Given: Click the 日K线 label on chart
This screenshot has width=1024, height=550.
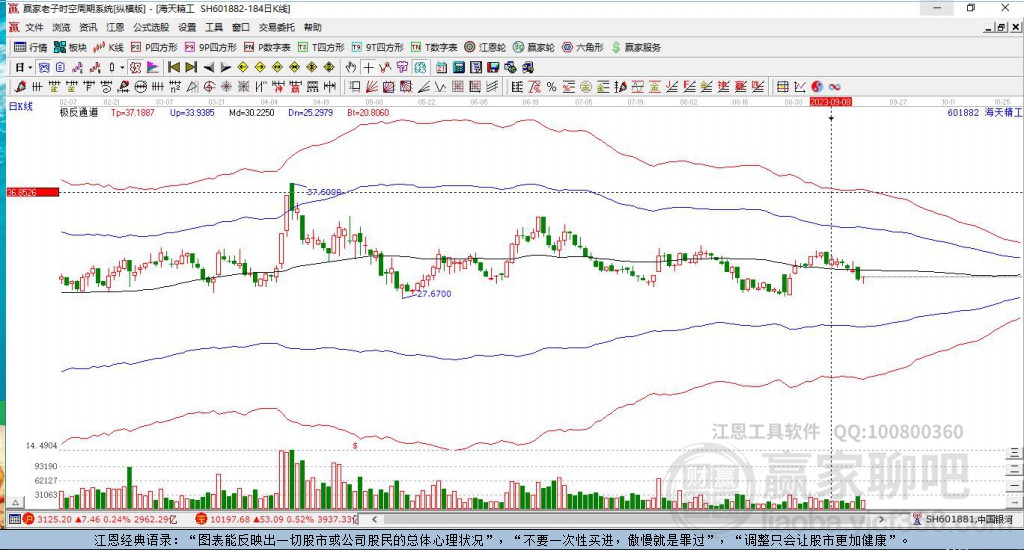Looking at the screenshot, I should coord(20,106).
